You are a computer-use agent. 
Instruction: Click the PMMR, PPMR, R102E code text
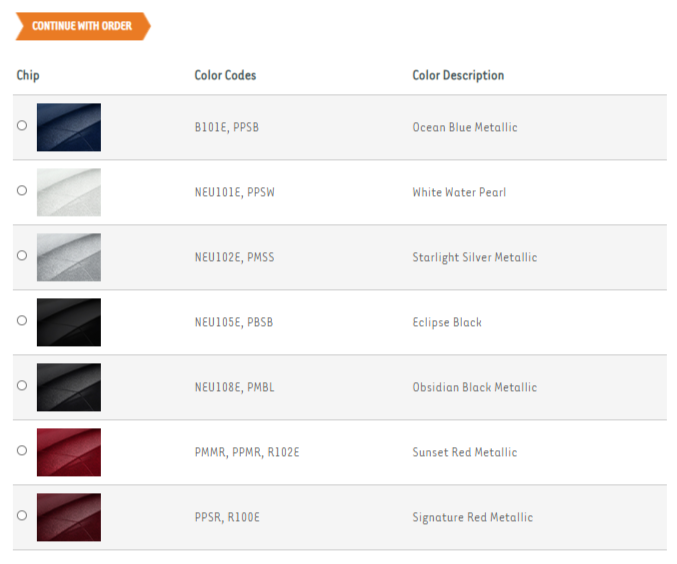247,452
